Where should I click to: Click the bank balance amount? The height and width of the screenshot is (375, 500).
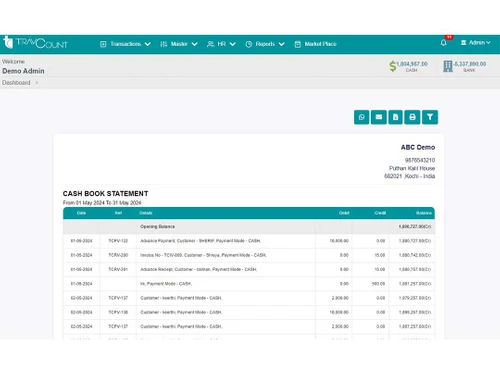(x=470, y=64)
